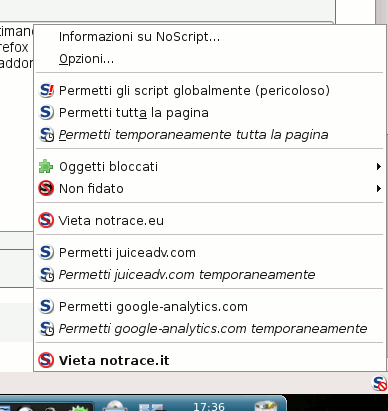Click the S icon beside Permetti tutta la pagina
388x411 pixels.
(46, 112)
